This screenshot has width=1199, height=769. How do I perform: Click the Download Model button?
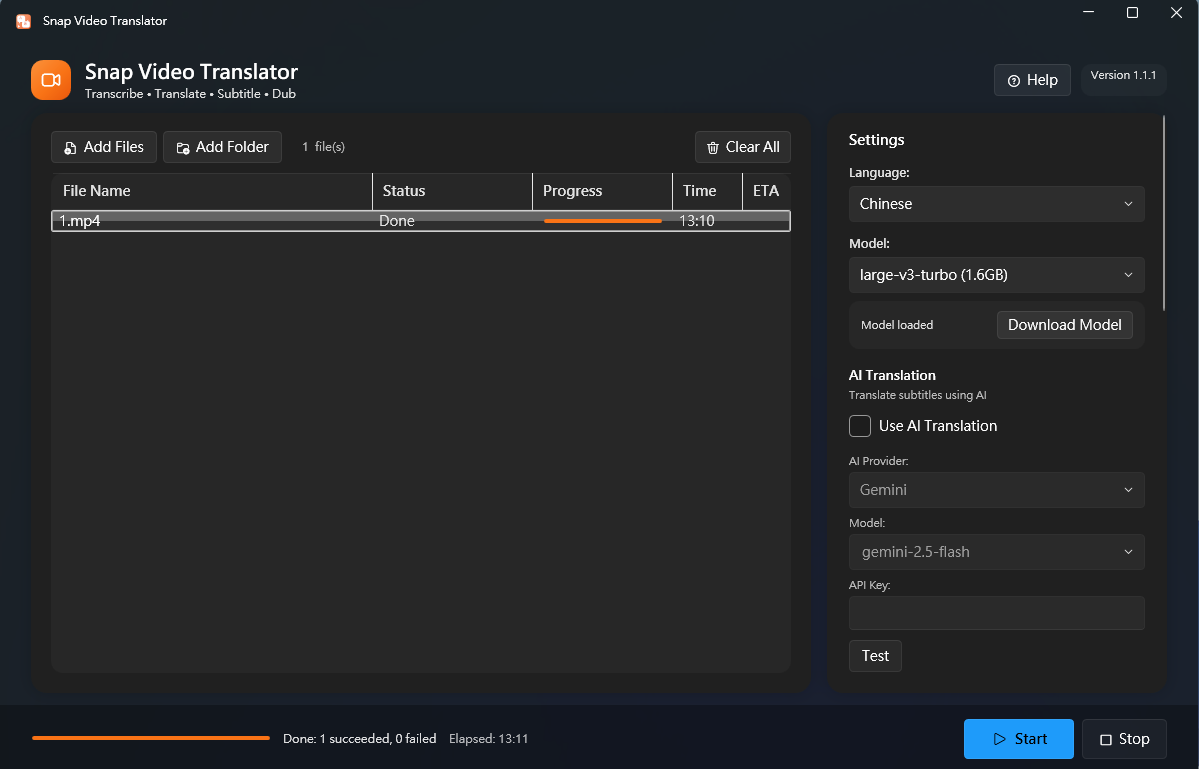pos(1064,325)
